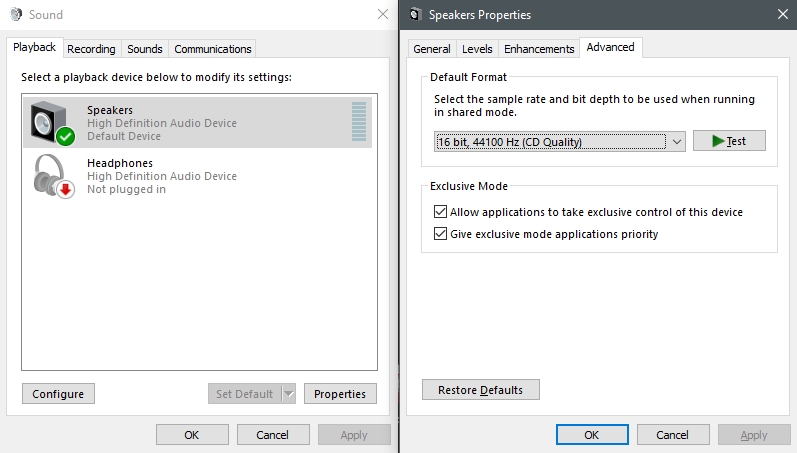Close the Speakers Properties window
The image size is (797, 453).
point(783,14)
